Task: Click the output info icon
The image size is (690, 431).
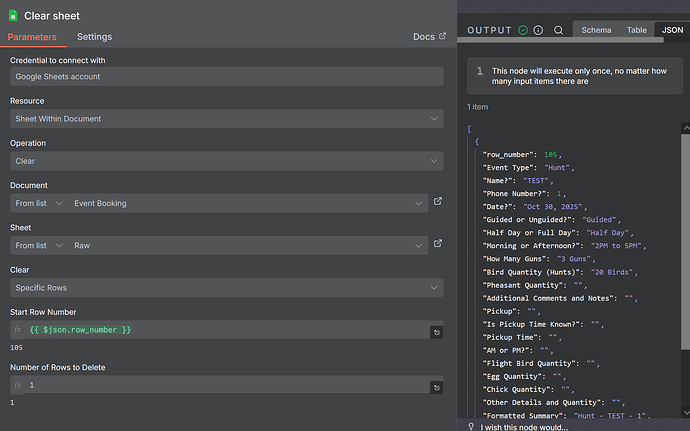Action: click(538, 30)
